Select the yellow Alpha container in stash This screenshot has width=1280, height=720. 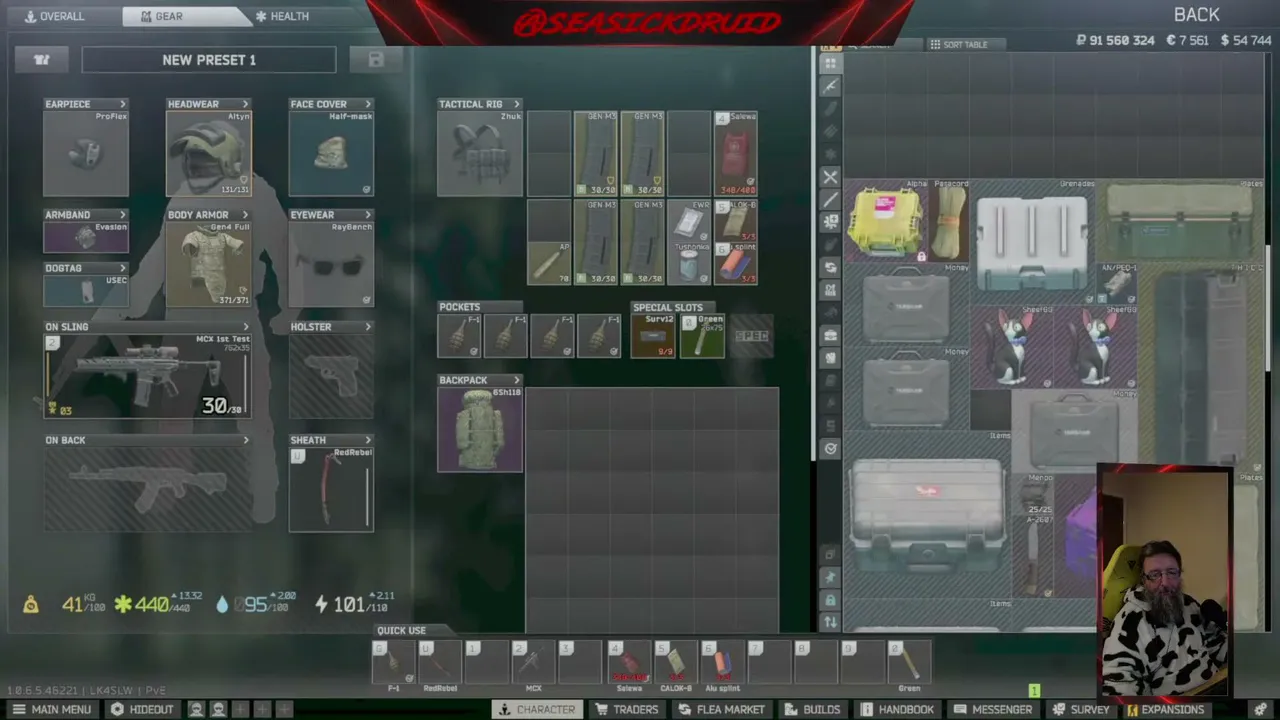[x=886, y=221]
